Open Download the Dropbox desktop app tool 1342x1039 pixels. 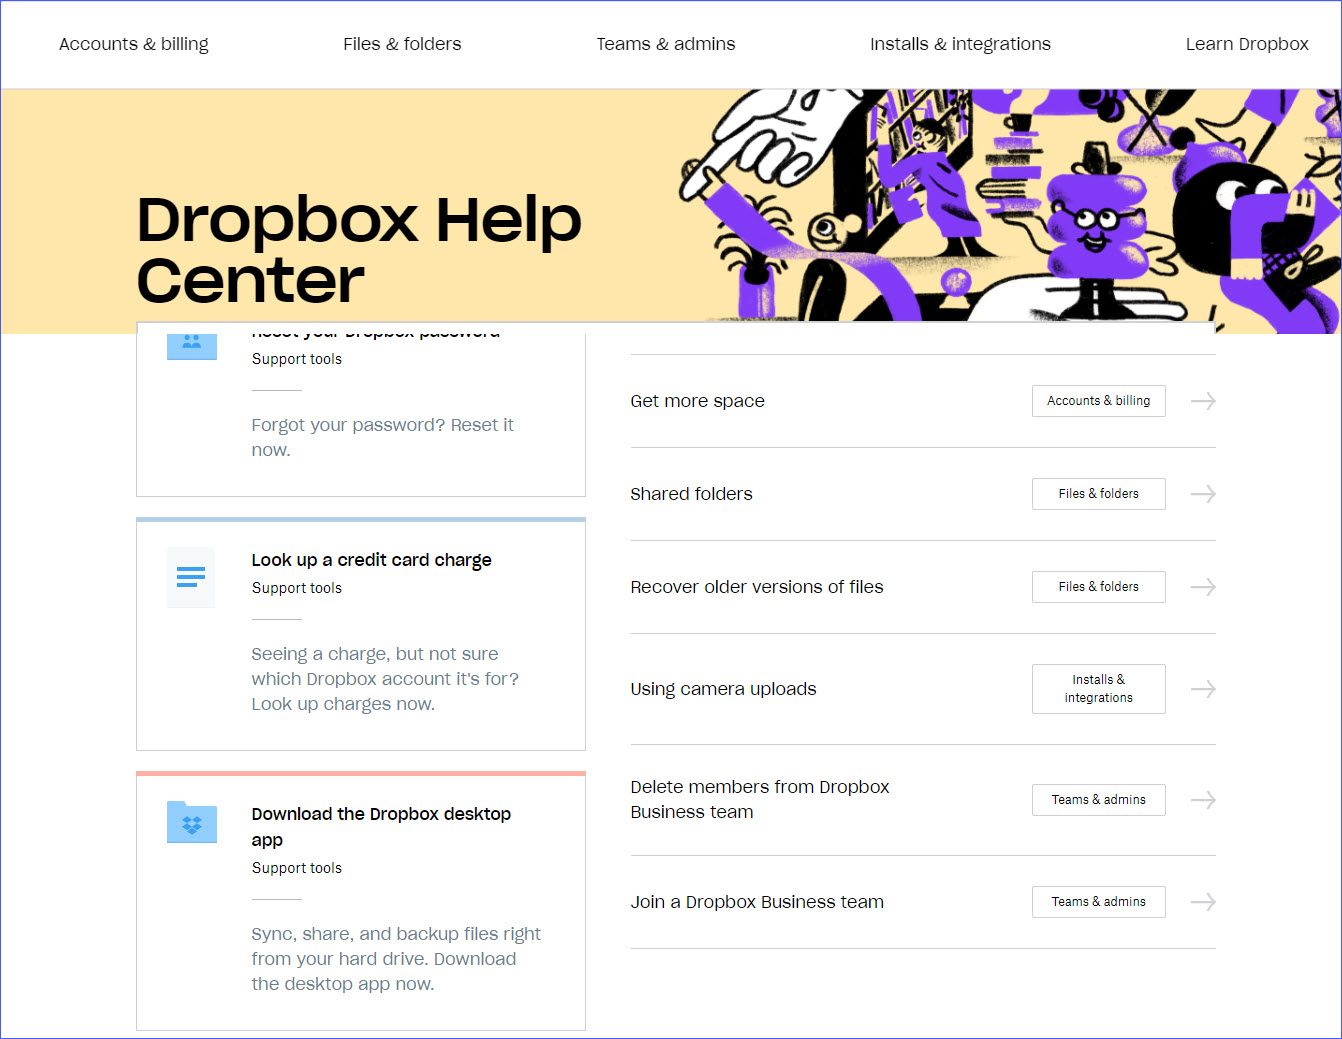click(x=381, y=827)
